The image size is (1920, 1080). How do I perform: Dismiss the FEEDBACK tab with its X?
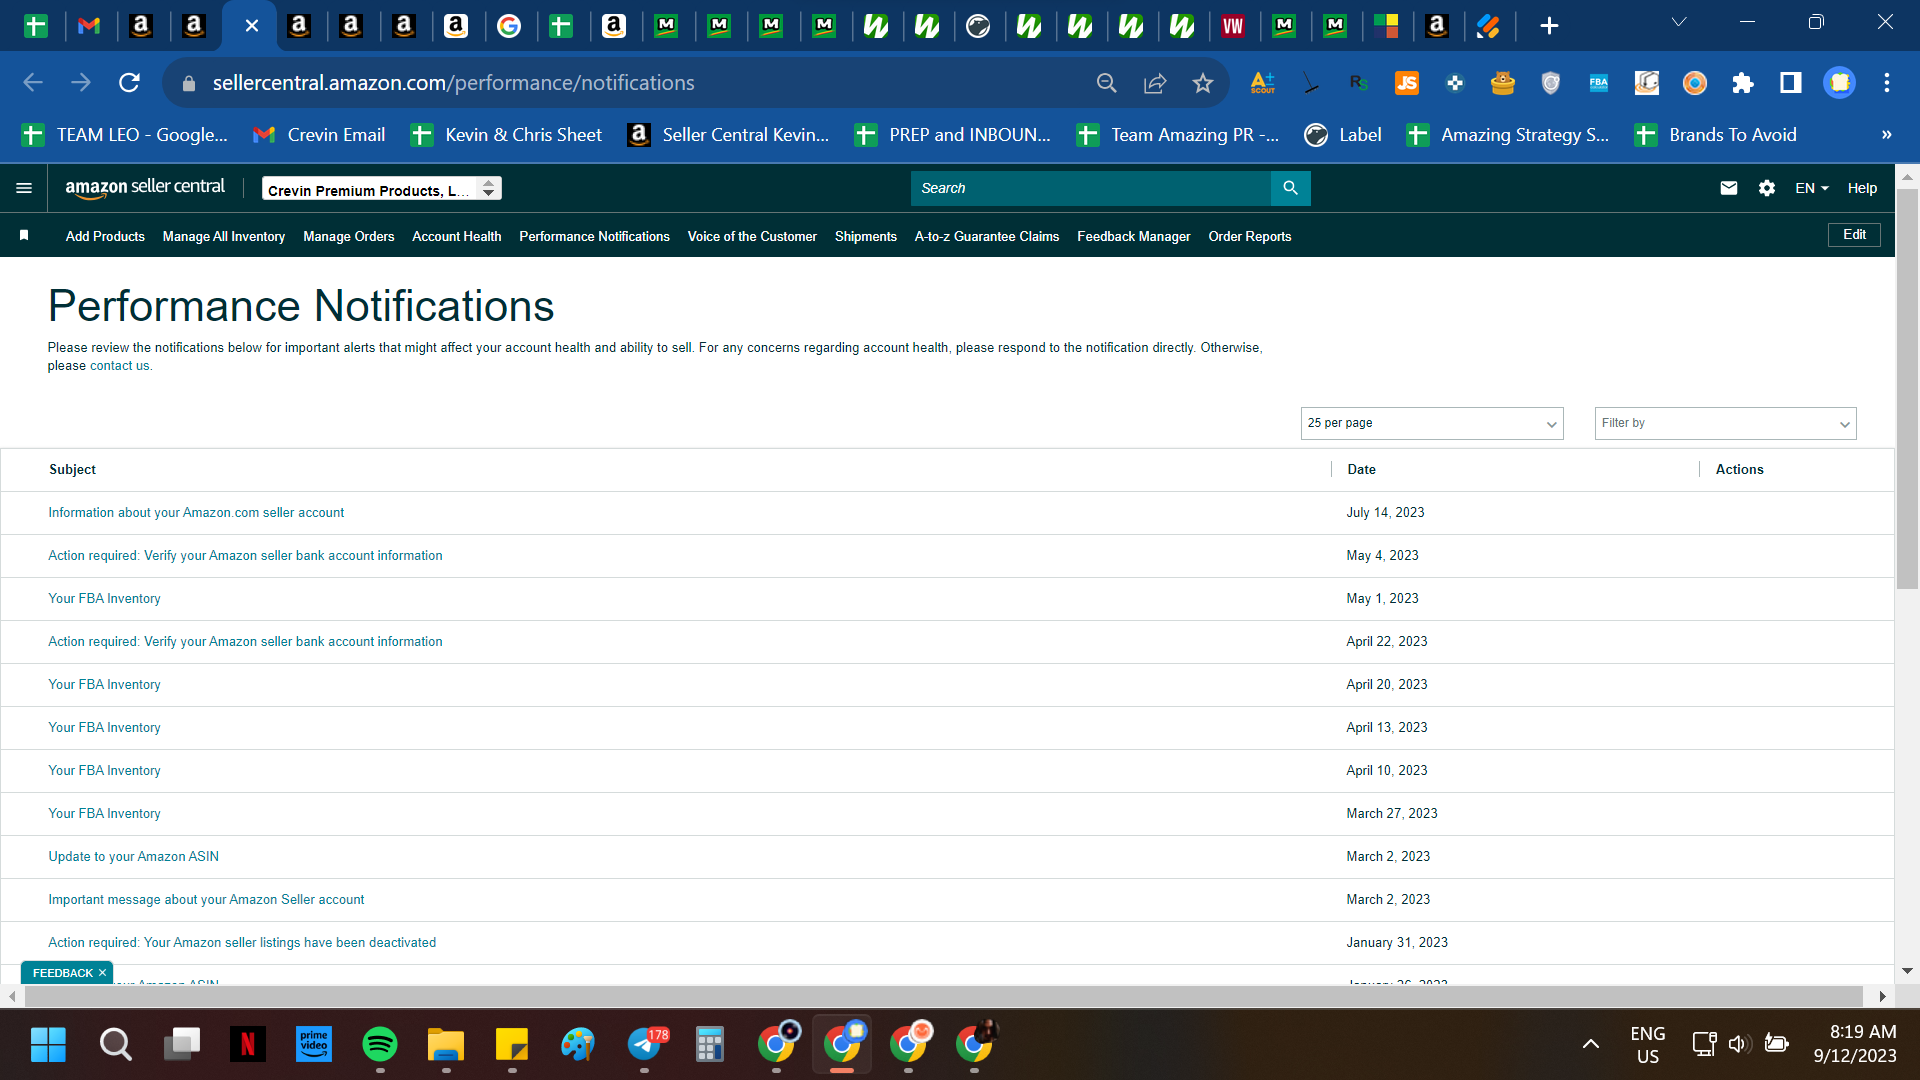102,973
